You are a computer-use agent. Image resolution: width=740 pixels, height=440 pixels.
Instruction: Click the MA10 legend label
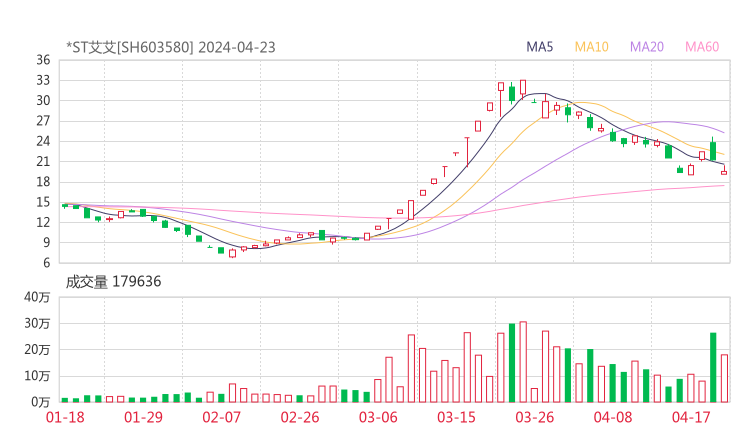click(x=591, y=47)
